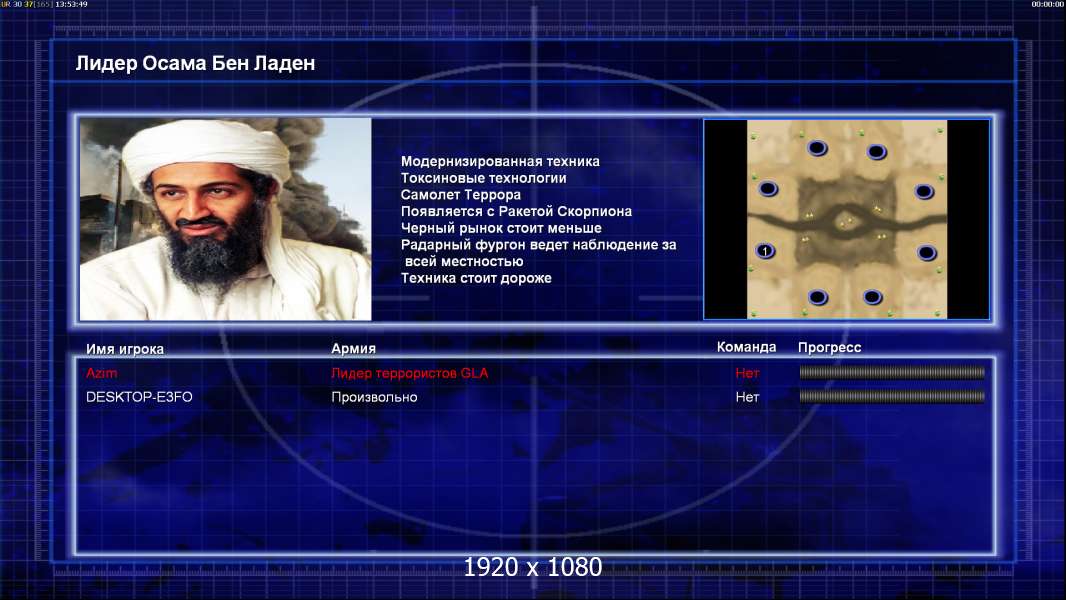Click the line 'Модернизированная техника'
The width and height of the screenshot is (1066, 600).
(500, 161)
